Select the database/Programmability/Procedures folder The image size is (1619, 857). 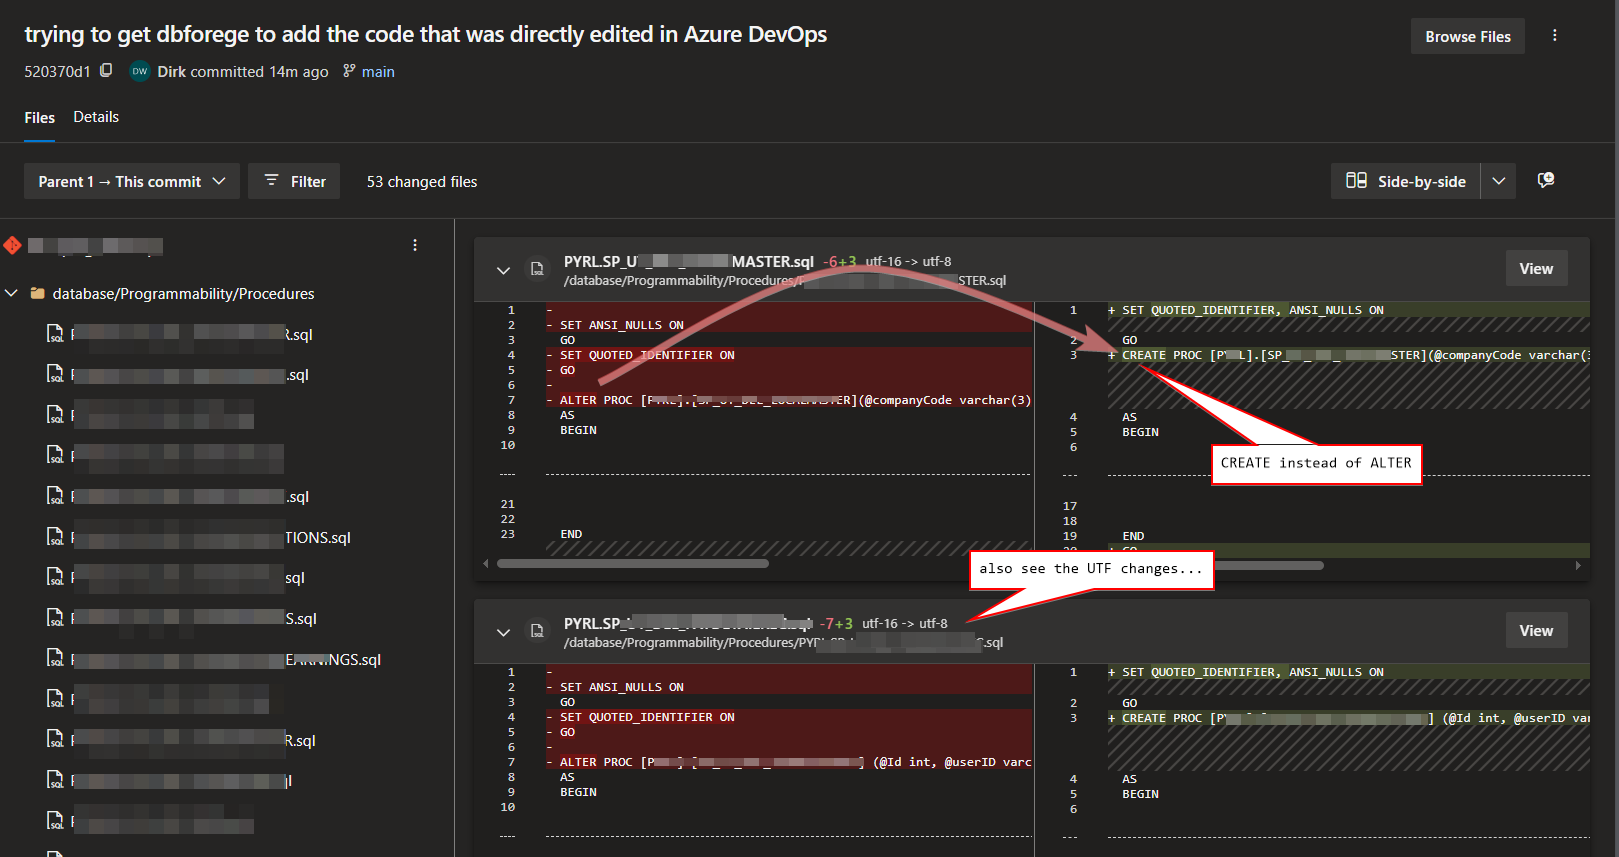click(x=183, y=293)
